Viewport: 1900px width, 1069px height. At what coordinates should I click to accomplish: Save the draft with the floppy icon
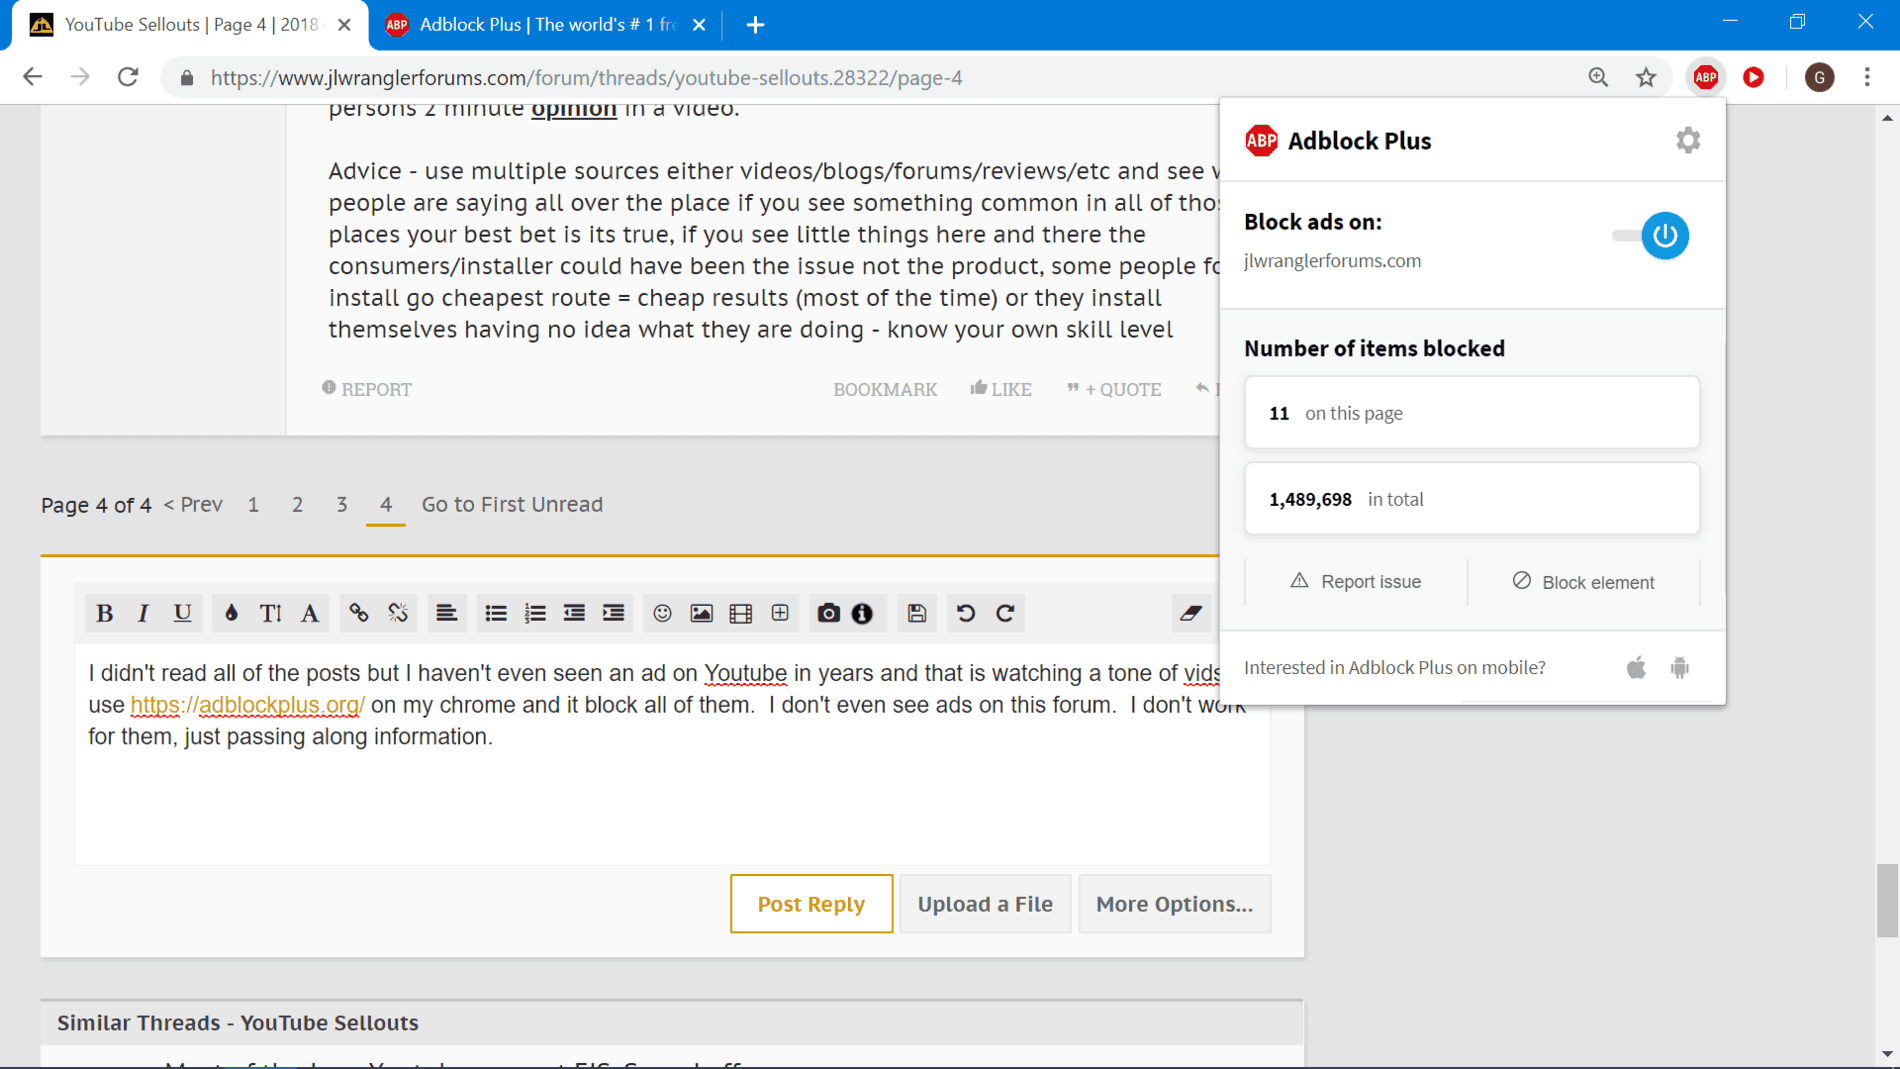(x=917, y=613)
